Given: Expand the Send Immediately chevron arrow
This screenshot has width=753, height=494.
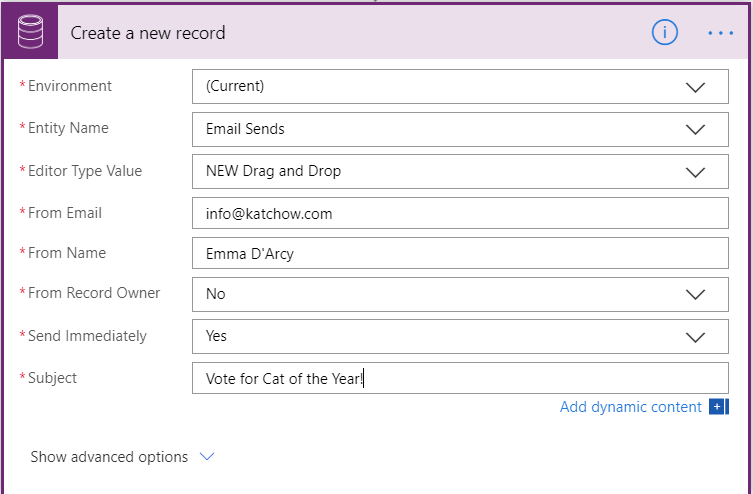Looking at the screenshot, I should 696,337.
